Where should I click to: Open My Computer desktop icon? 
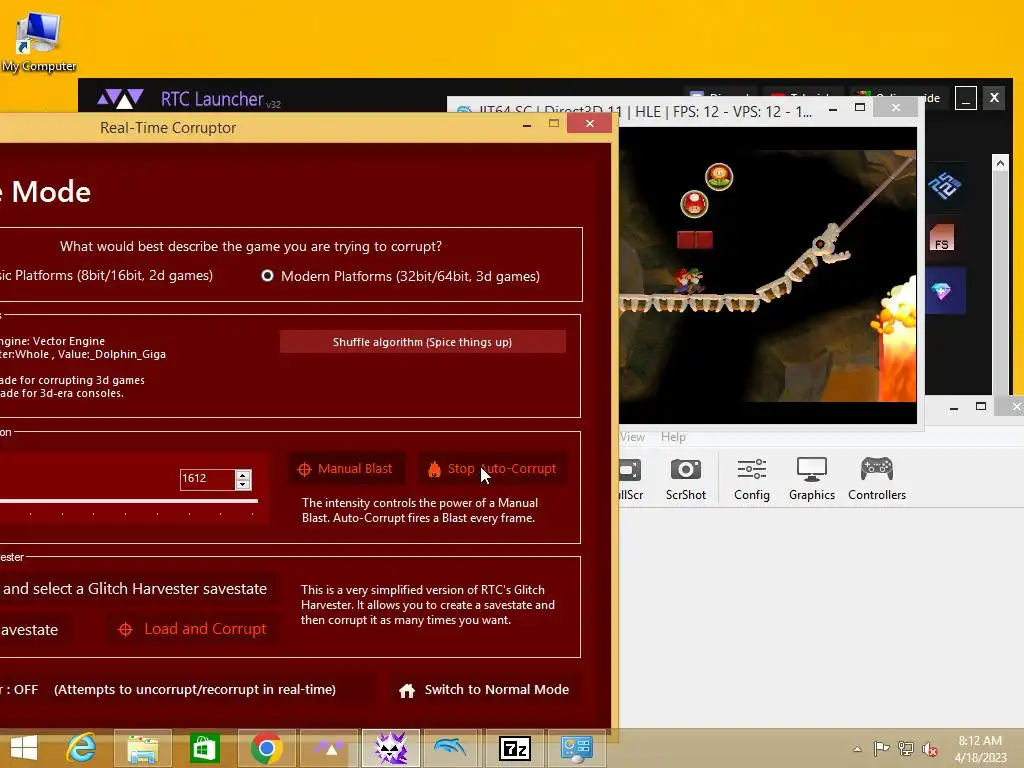click(39, 41)
